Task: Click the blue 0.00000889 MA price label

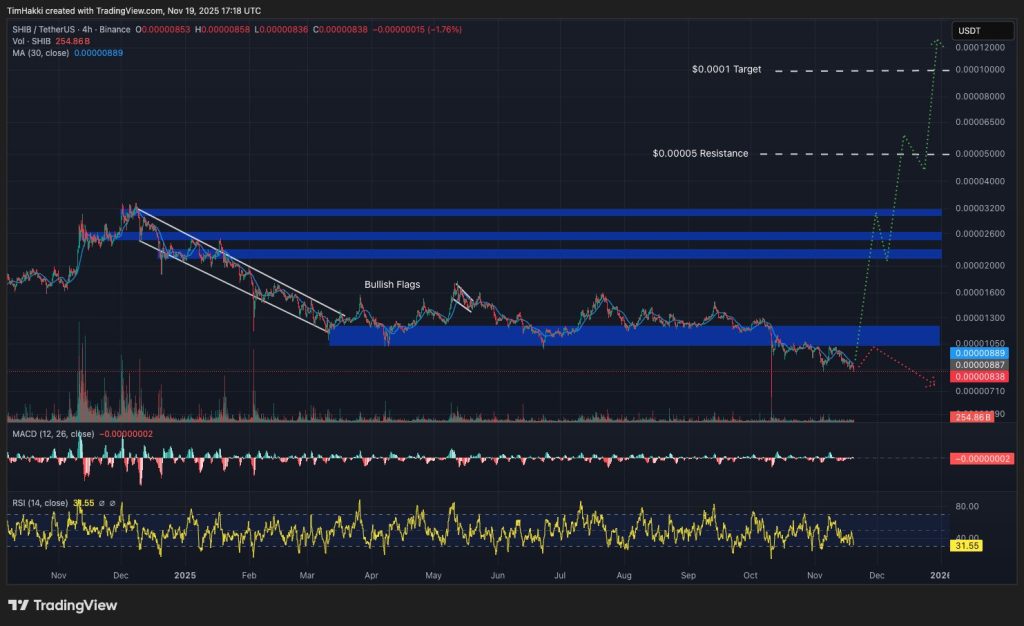Action: 980,354
